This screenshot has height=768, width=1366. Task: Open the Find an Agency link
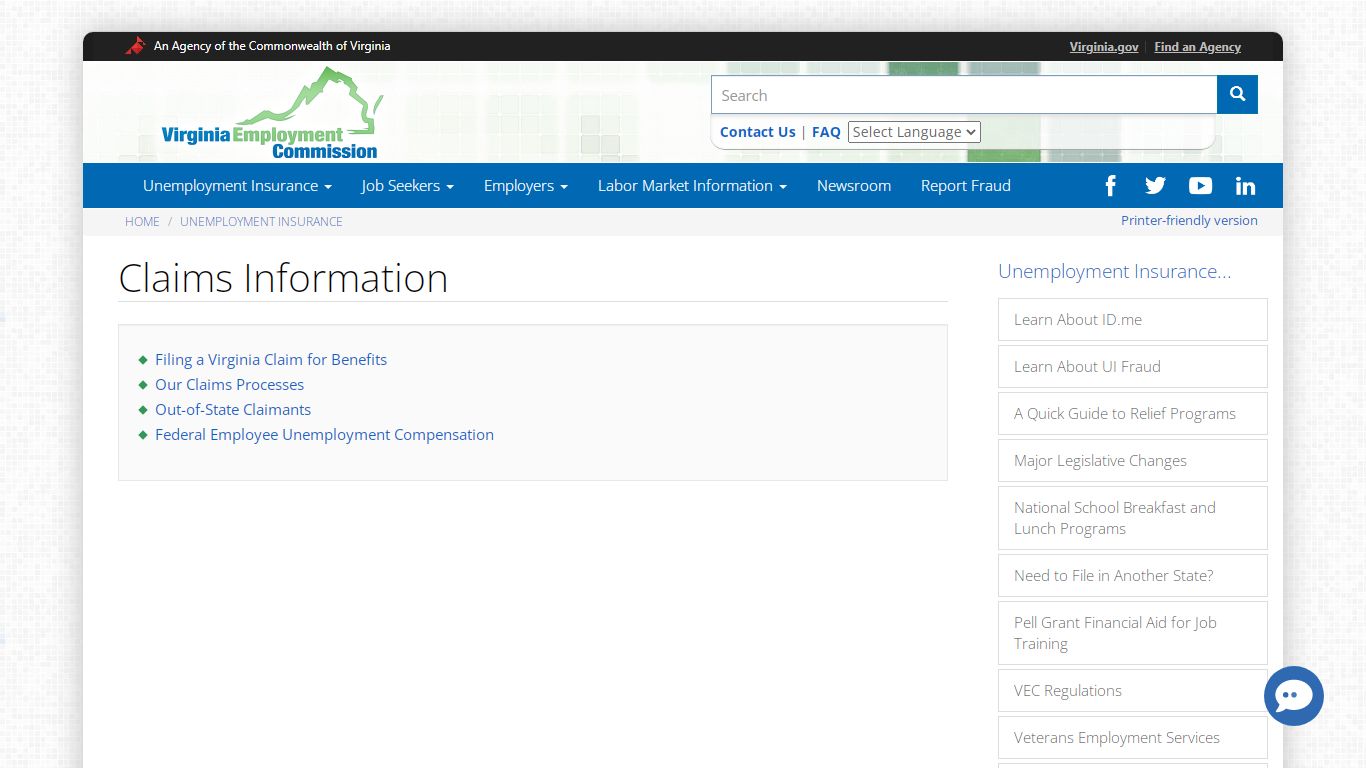coord(1197,47)
